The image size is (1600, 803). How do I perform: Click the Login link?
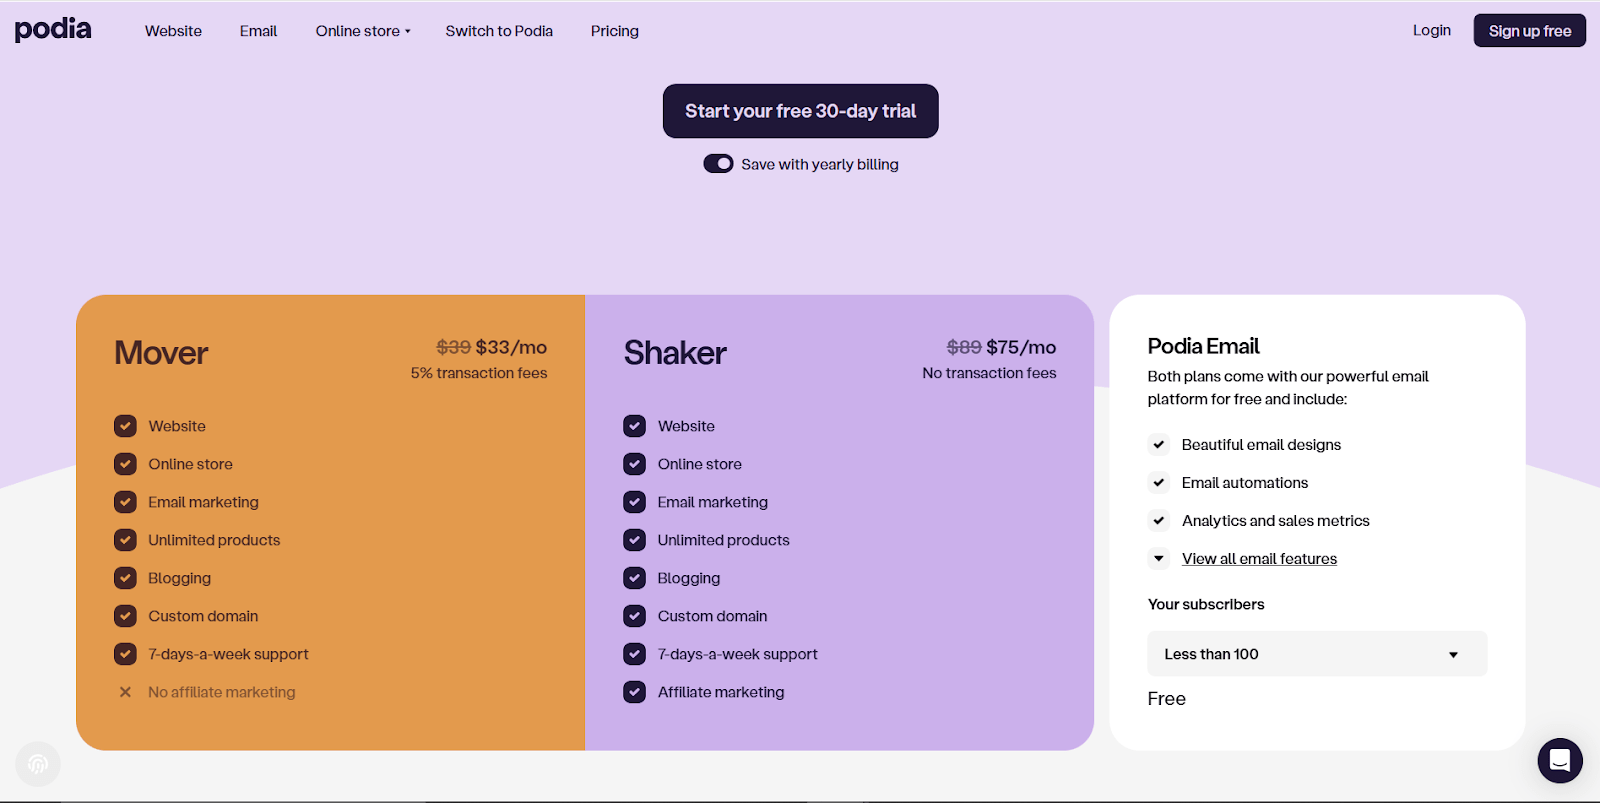tap(1431, 31)
